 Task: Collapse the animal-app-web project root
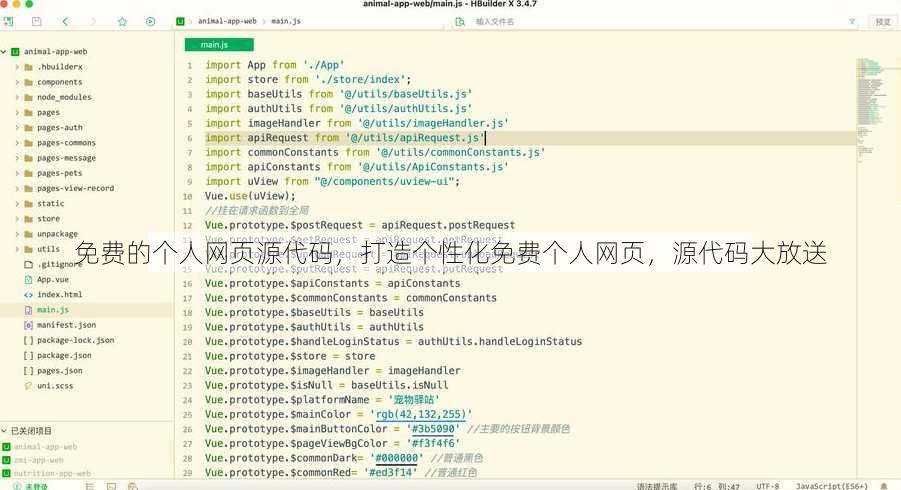4,51
